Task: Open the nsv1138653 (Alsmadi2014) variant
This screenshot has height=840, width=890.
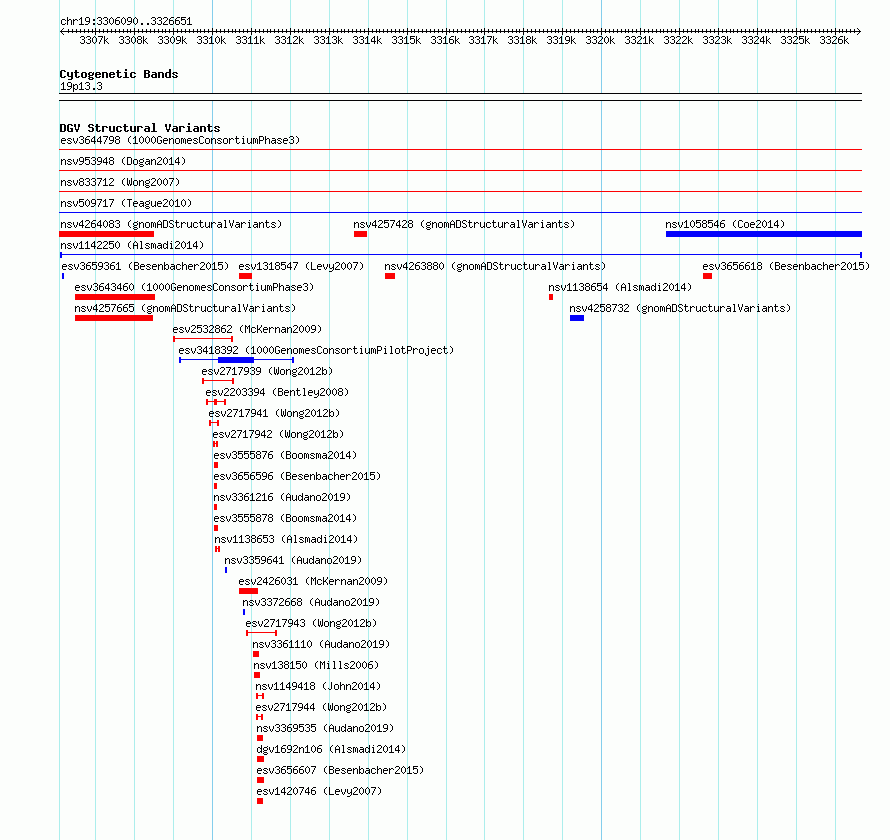Action: (x=286, y=539)
